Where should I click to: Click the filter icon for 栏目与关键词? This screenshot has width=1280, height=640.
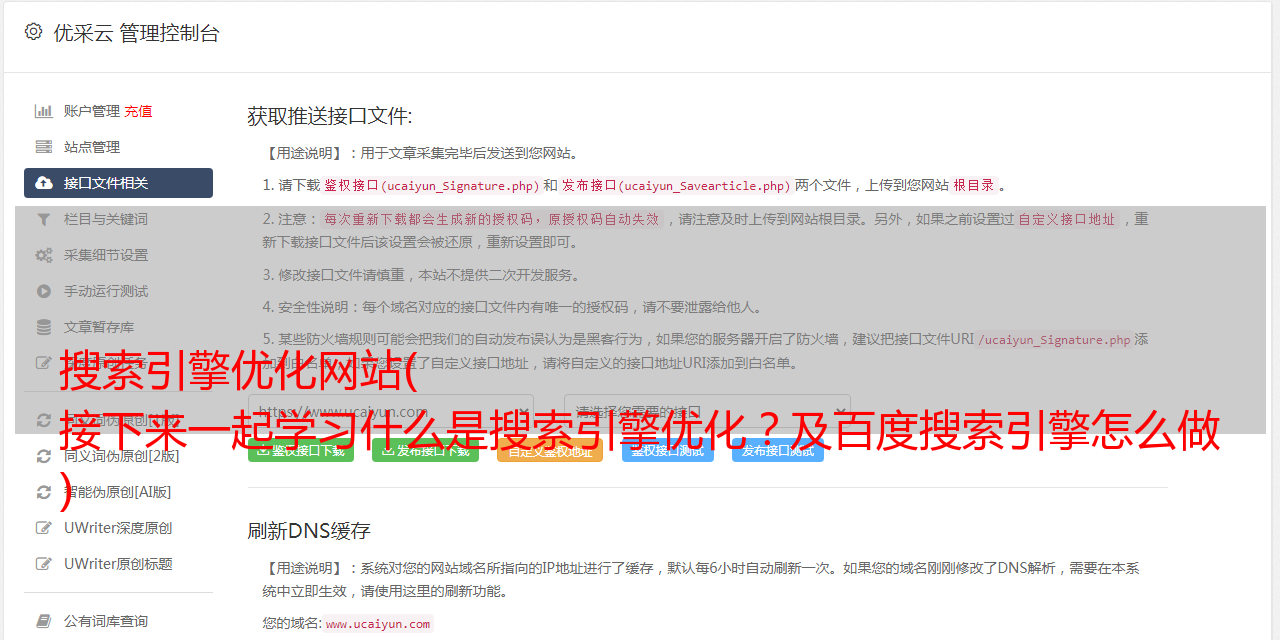pyautogui.click(x=44, y=219)
